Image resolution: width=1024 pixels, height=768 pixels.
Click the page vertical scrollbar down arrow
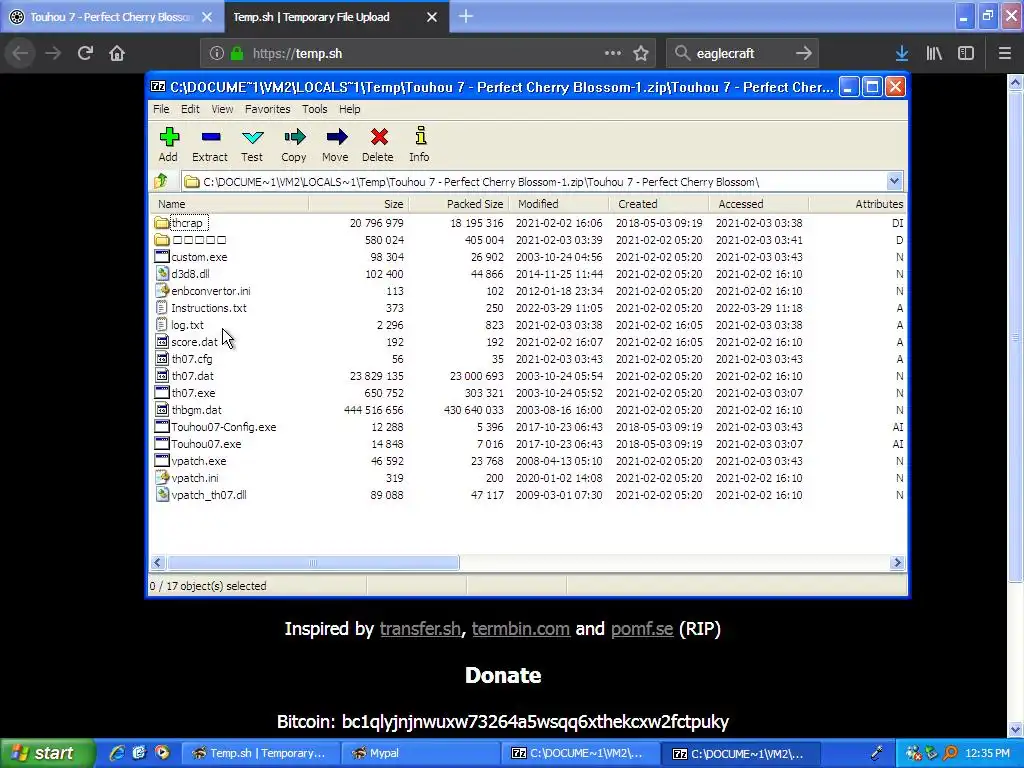(1015, 729)
